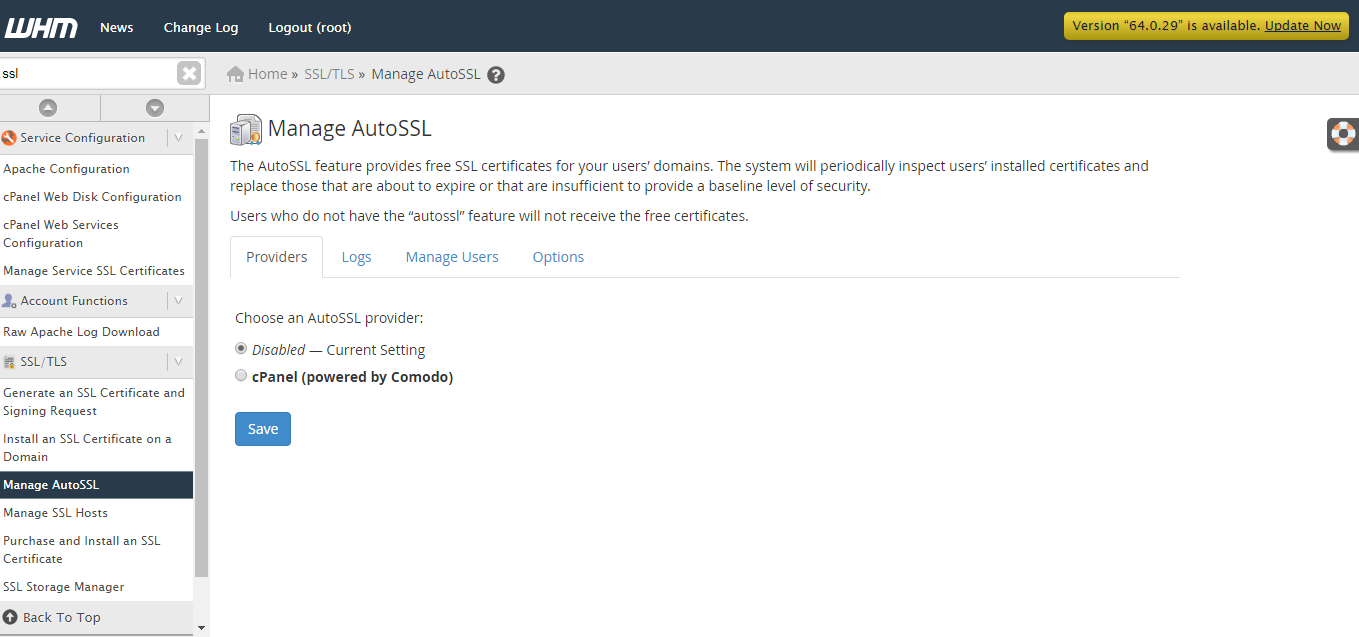Switch to the Logs tab

pyautogui.click(x=356, y=257)
